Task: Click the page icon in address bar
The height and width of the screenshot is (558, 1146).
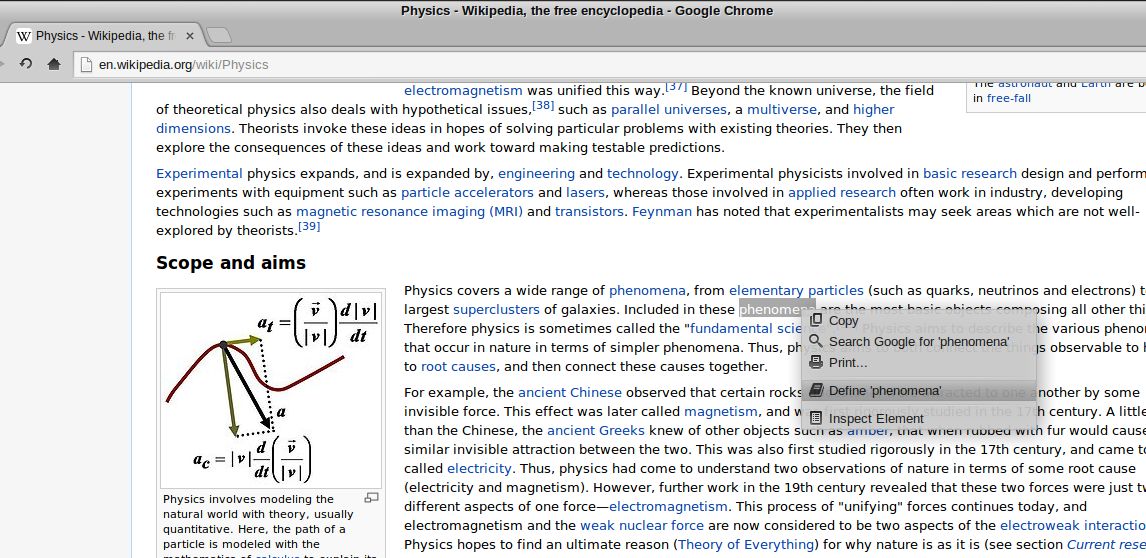Action: pyautogui.click(x=87, y=64)
